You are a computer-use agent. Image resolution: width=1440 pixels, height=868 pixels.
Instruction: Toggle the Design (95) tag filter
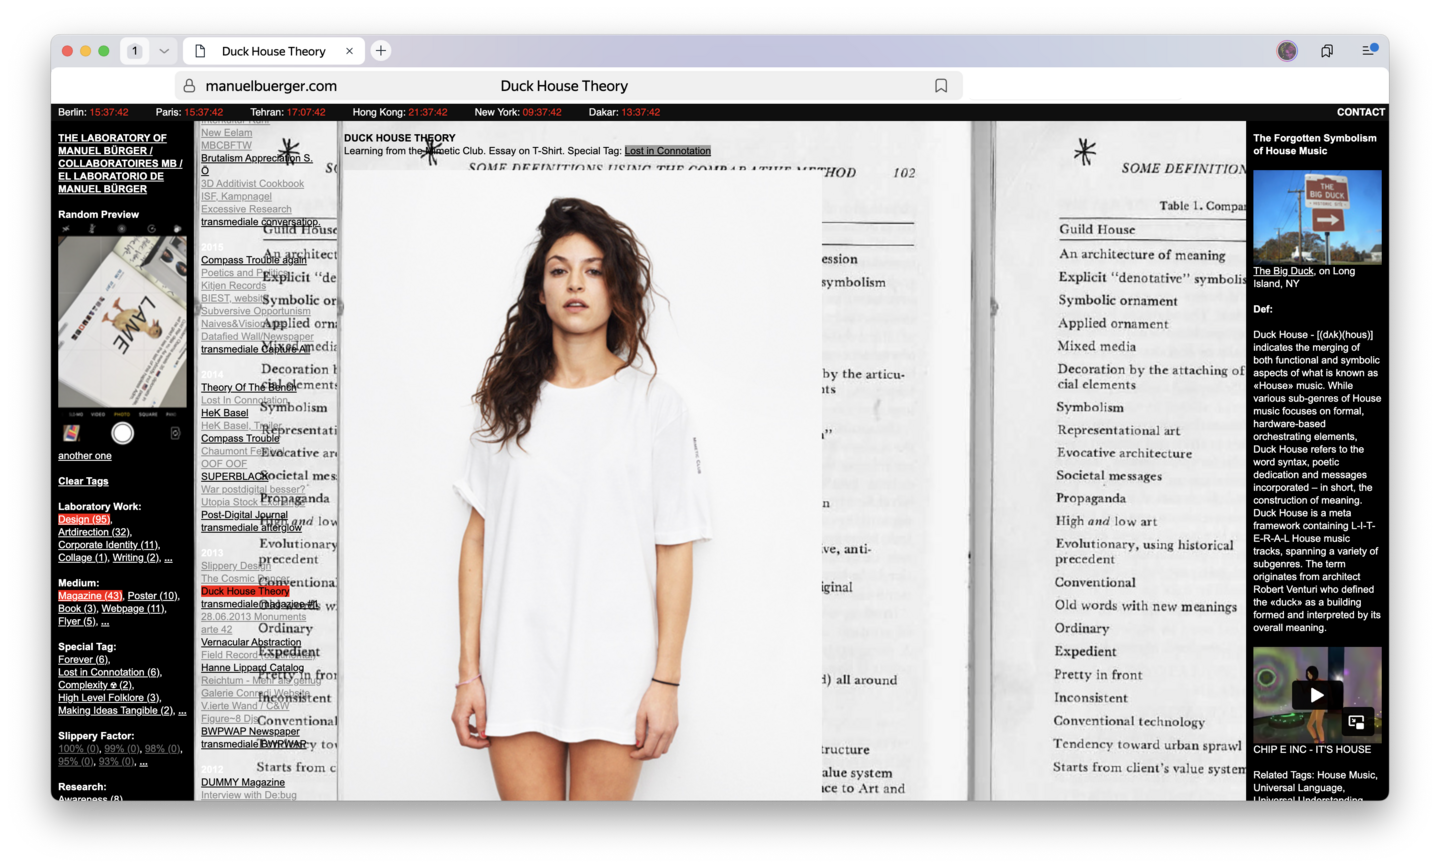pos(84,519)
